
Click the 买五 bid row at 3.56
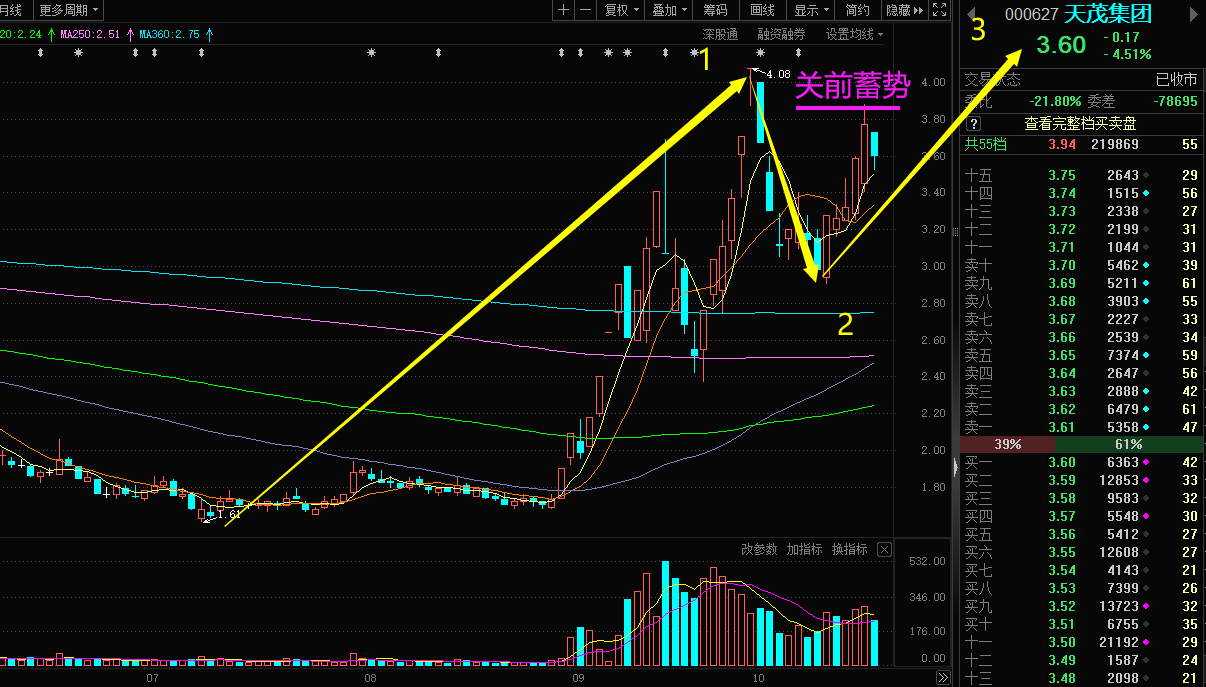1080,534
